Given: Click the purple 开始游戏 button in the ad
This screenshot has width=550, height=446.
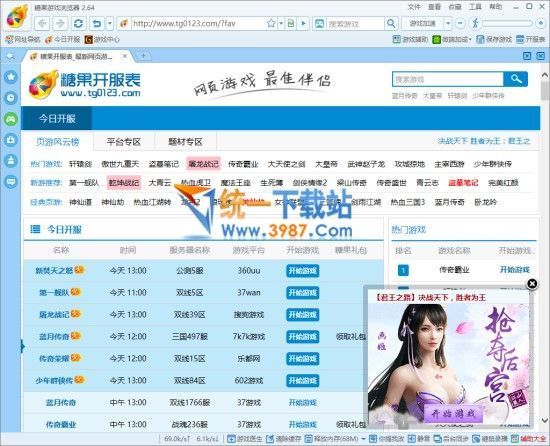Looking at the screenshot, I should click(x=453, y=414).
